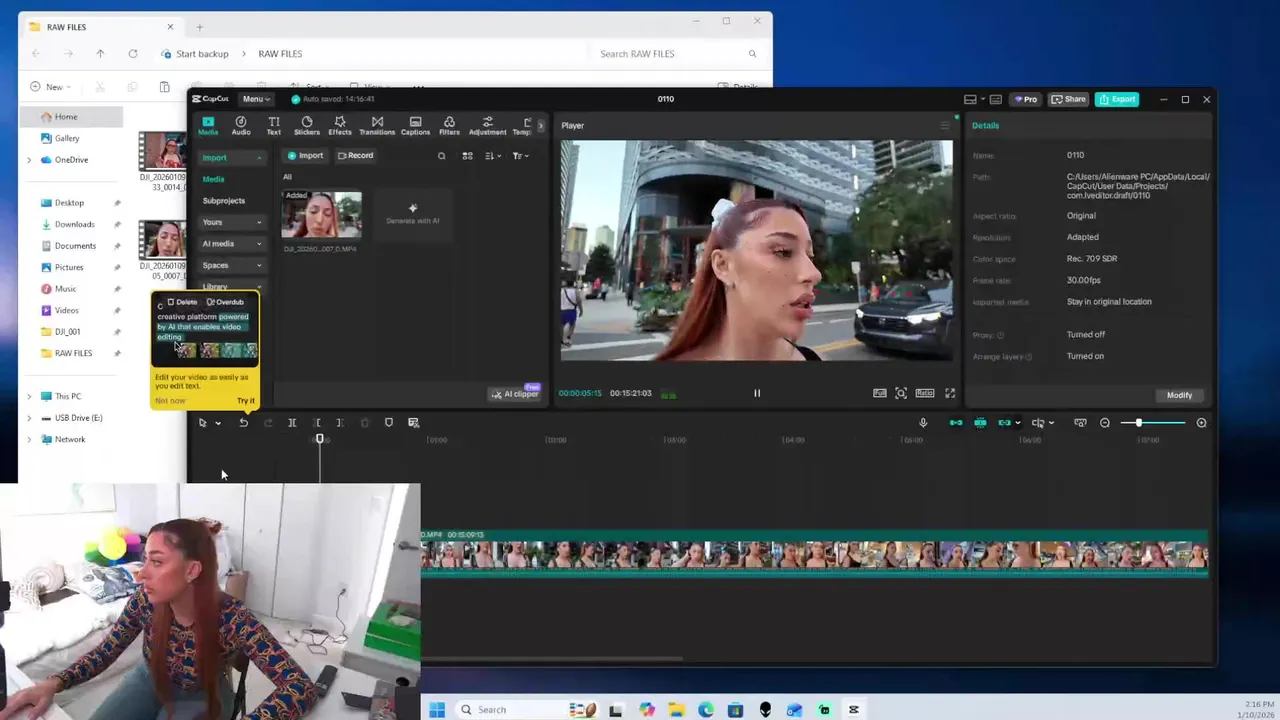Click Try it on the tooltip
The image size is (1280, 720).
tap(246, 401)
